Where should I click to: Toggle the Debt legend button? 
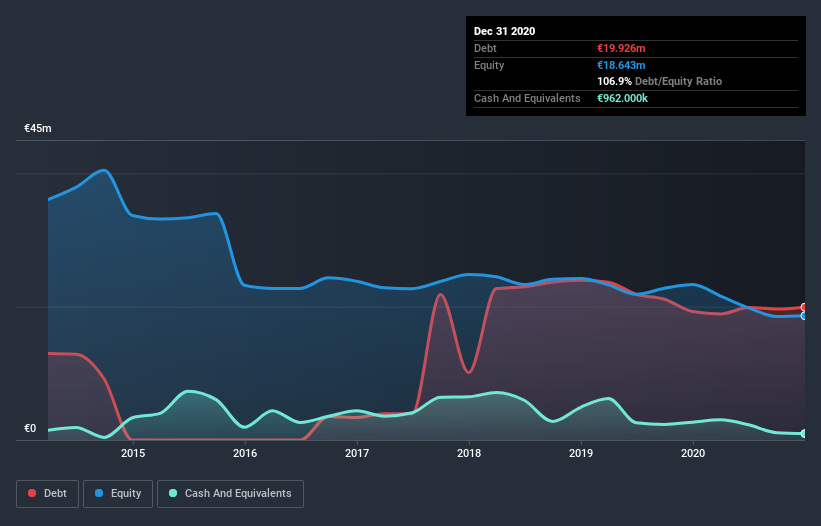[47, 494]
